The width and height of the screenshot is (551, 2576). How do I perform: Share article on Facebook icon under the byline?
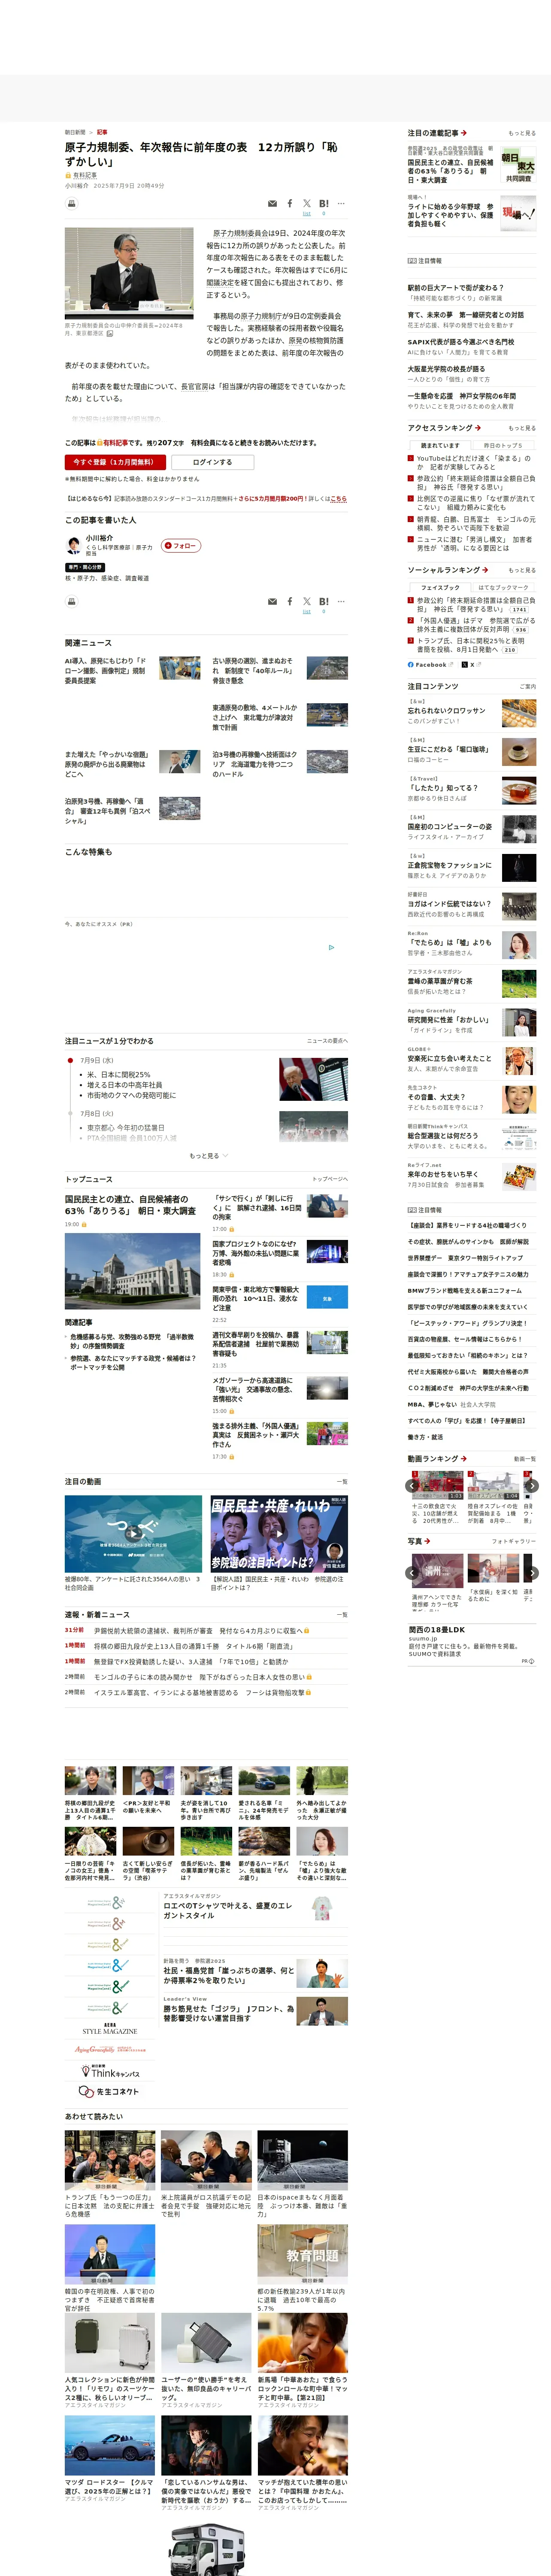(x=290, y=203)
